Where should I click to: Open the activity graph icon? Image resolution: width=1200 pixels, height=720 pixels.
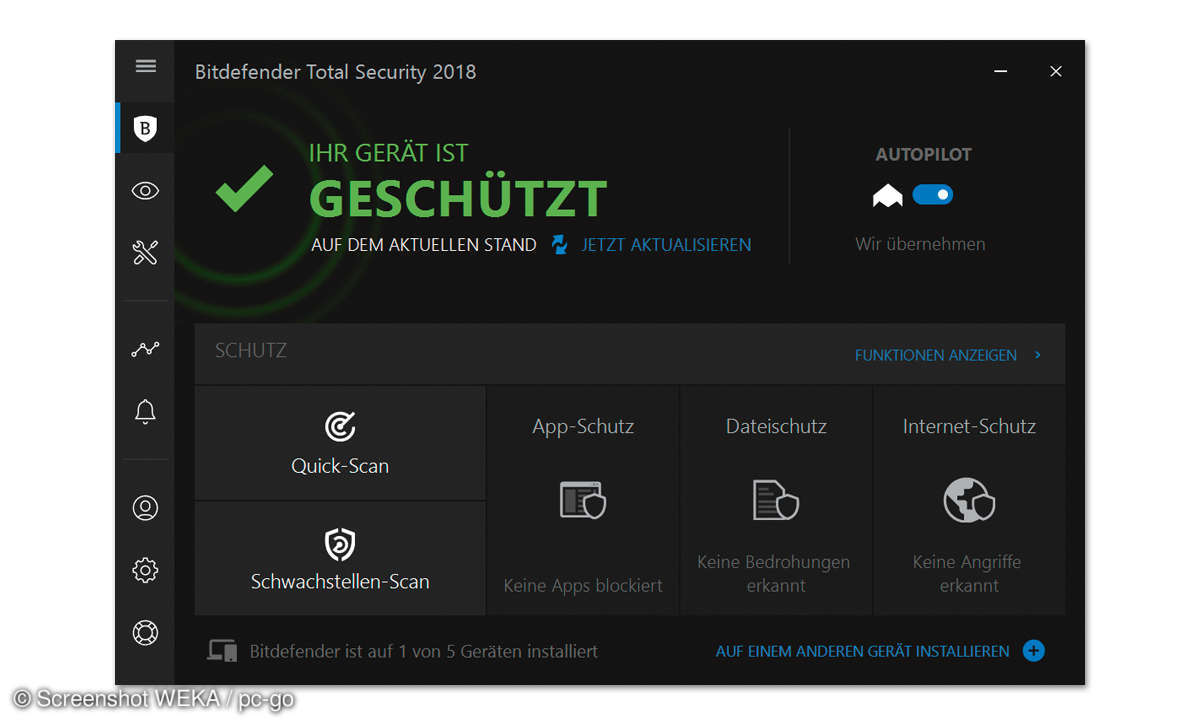coord(146,349)
